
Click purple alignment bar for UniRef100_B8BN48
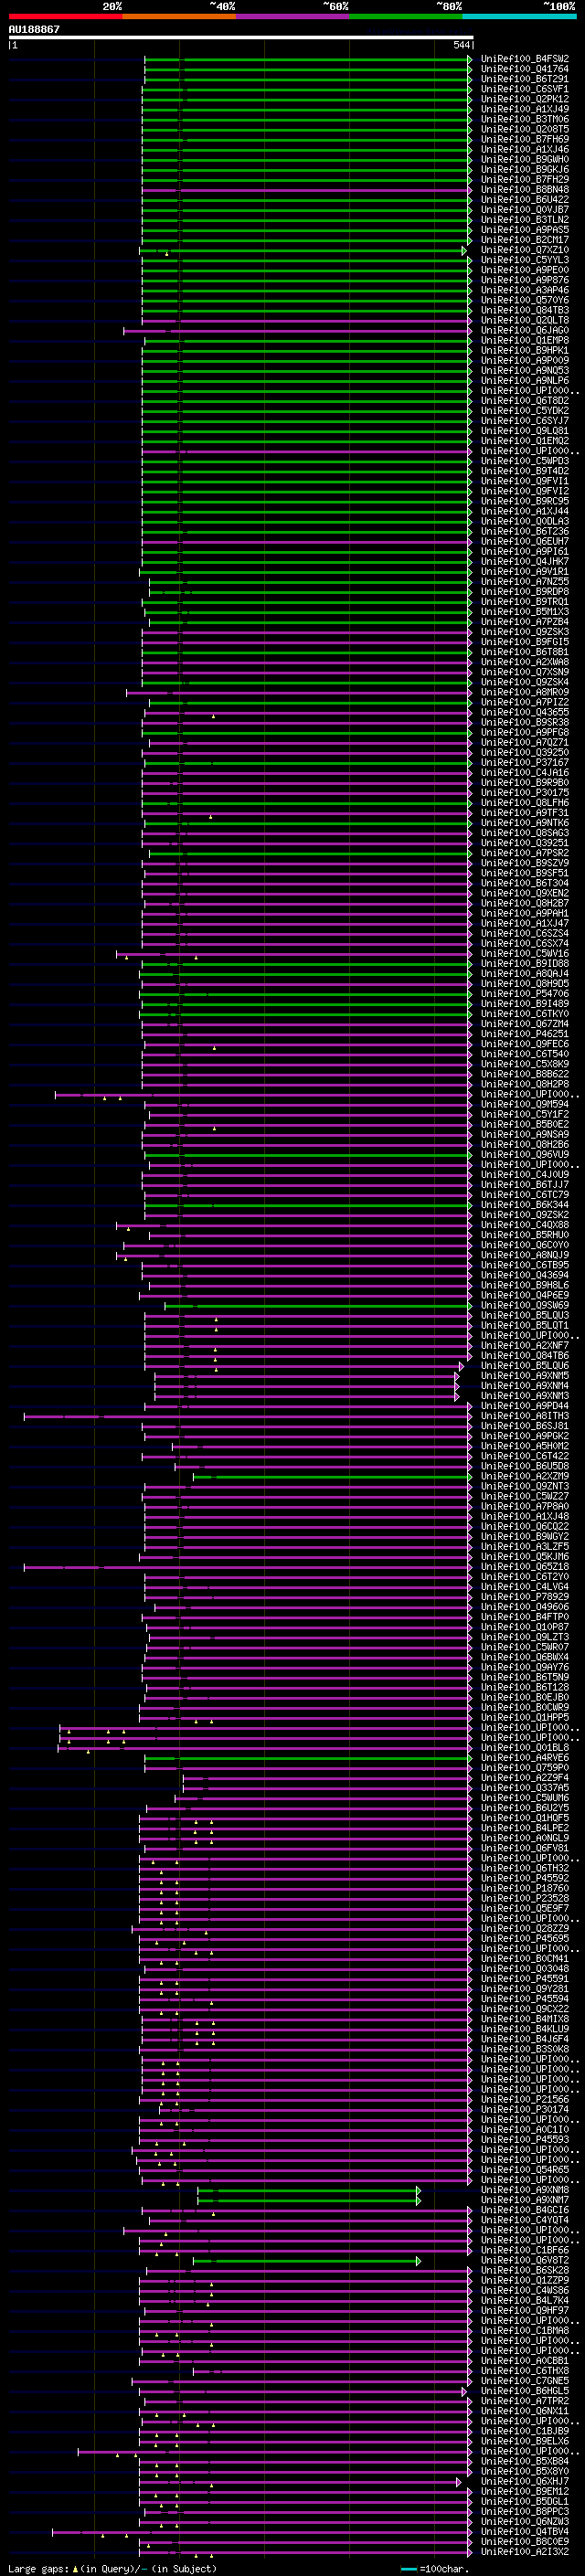point(306,190)
